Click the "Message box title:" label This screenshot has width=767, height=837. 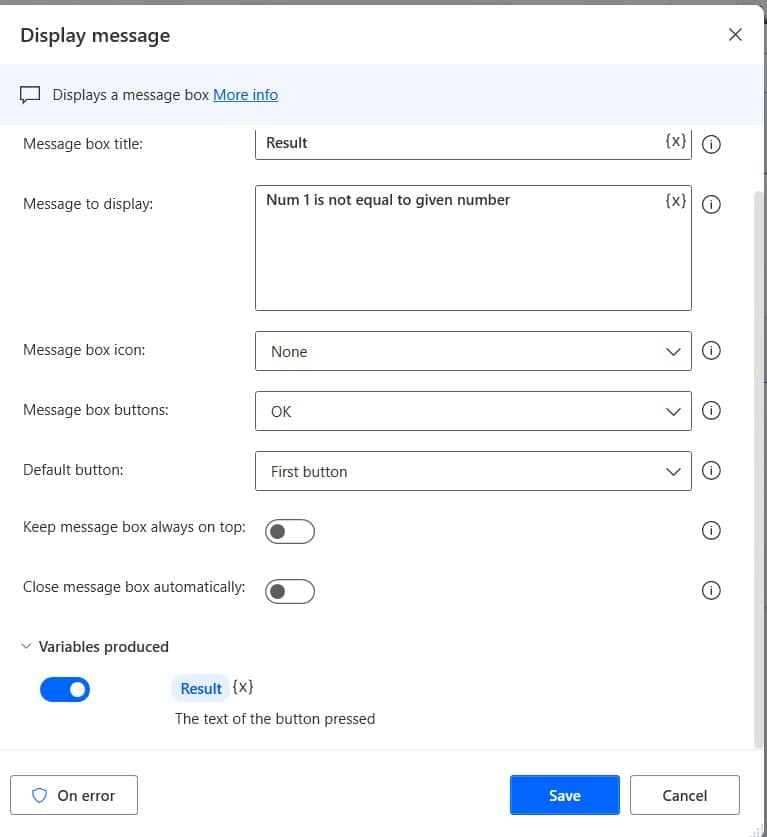pyautogui.click(x=83, y=144)
